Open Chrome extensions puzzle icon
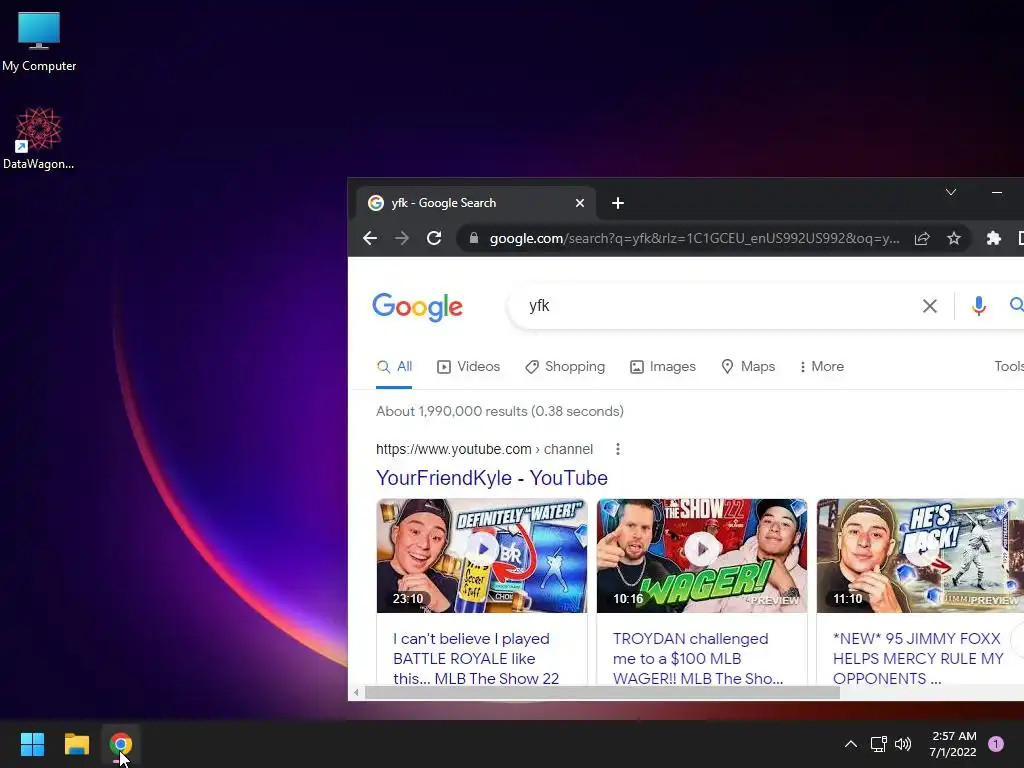This screenshot has height=768, width=1024. tap(993, 238)
